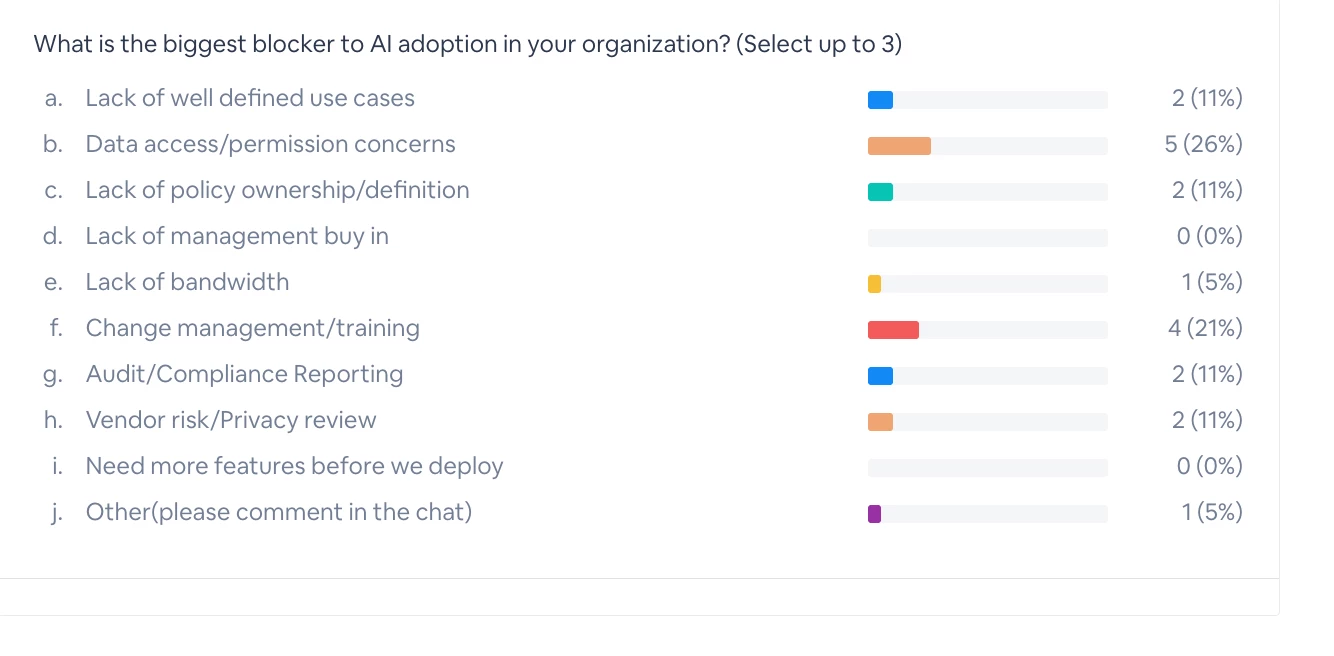This screenshot has width=1334, height=656.
Task: Select "Lack of well defined use cases" option
Action: point(250,98)
